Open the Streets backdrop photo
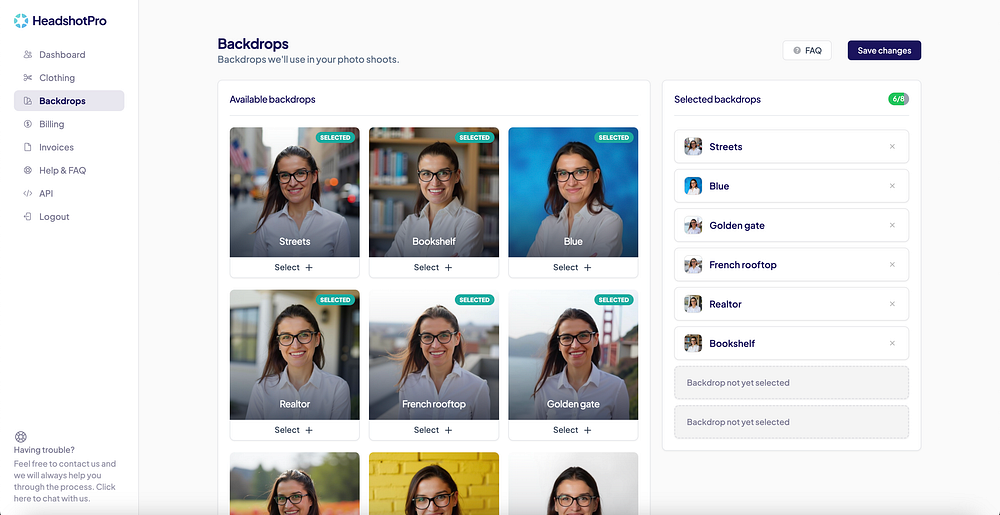The height and width of the screenshot is (515, 1000). pyautogui.click(x=295, y=192)
